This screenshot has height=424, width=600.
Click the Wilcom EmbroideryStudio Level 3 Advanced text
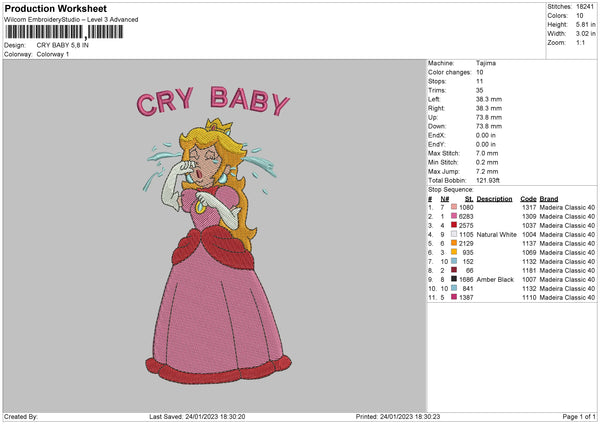[x=71, y=20]
